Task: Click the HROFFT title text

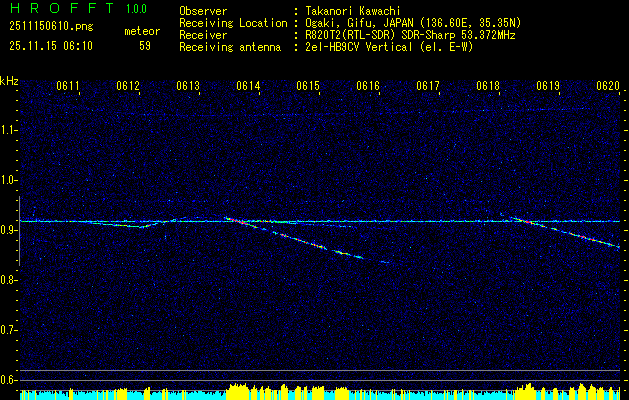Action: pos(62,8)
